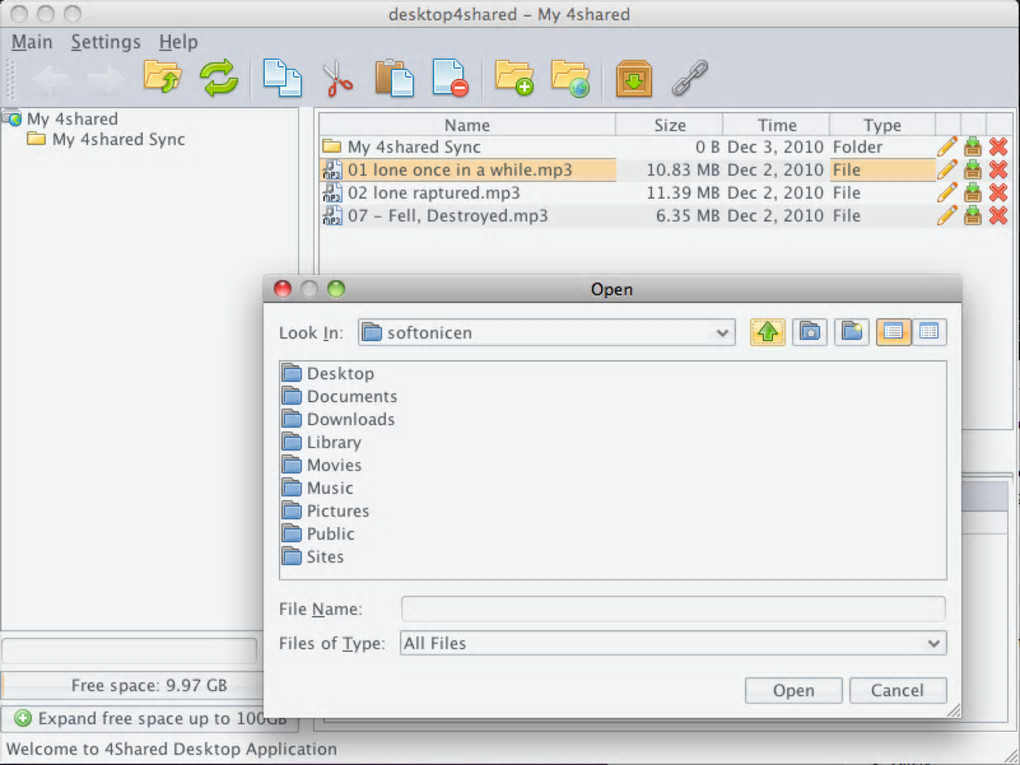The width and height of the screenshot is (1020, 765).
Task: Click the Create New Folder icon in dialog
Action: click(x=852, y=332)
